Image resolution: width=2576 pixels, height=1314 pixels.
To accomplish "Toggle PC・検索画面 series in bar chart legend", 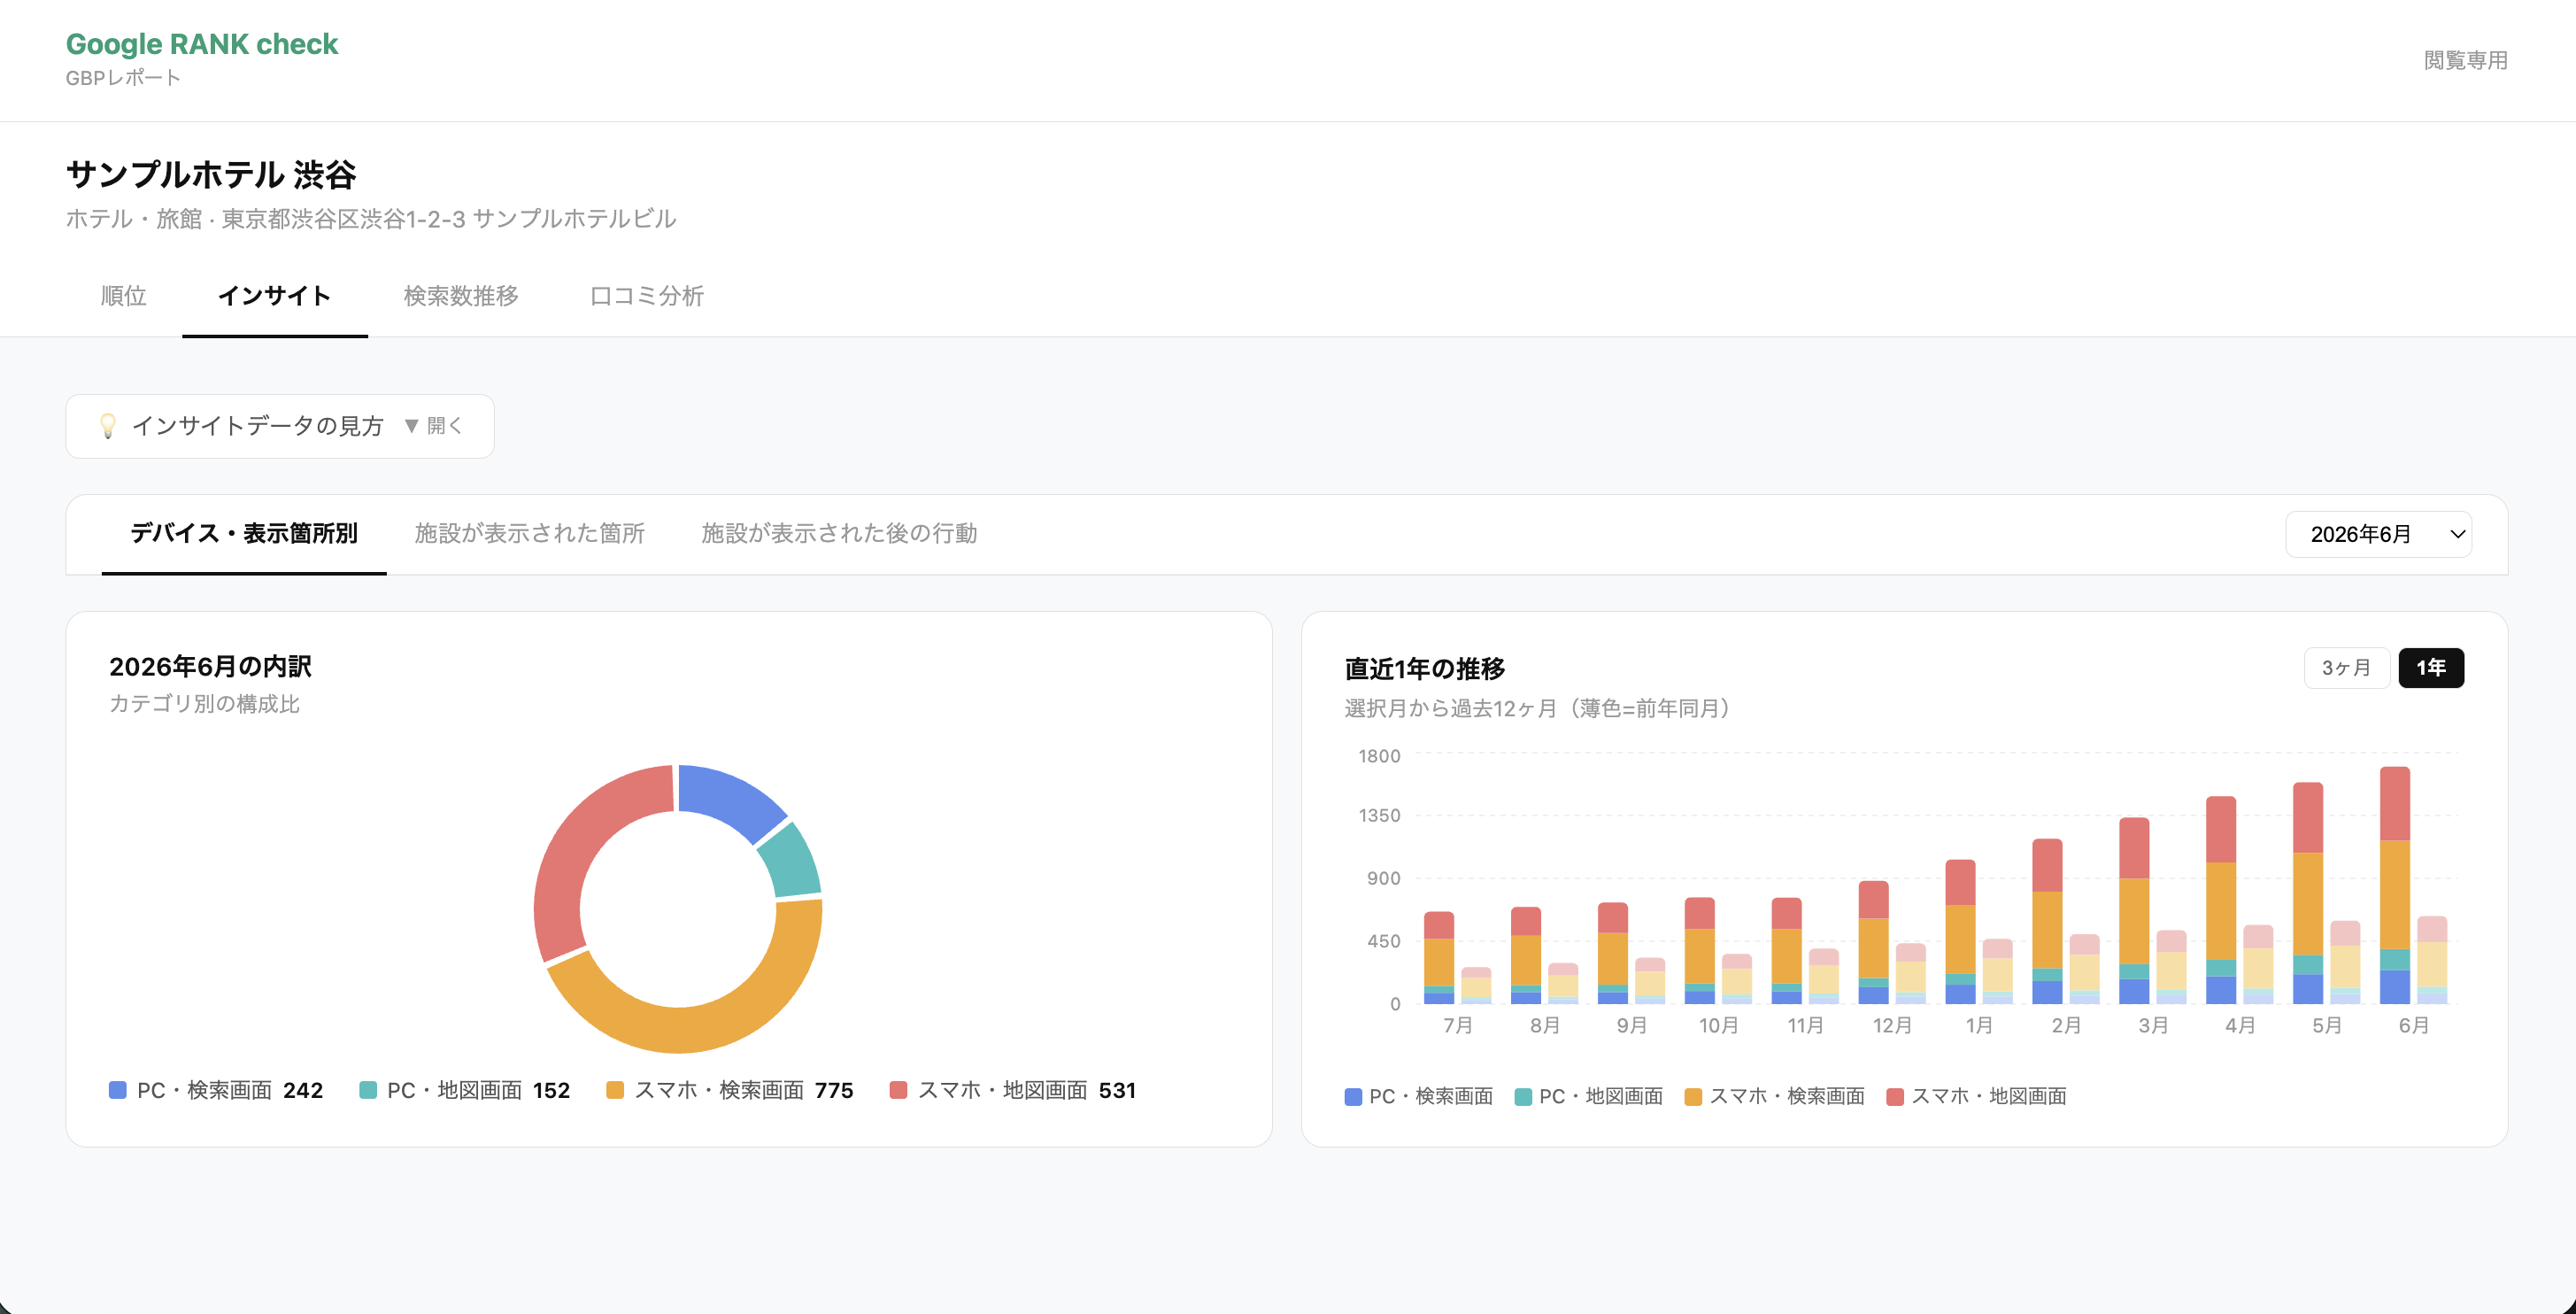I will pyautogui.click(x=1418, y=1096).
